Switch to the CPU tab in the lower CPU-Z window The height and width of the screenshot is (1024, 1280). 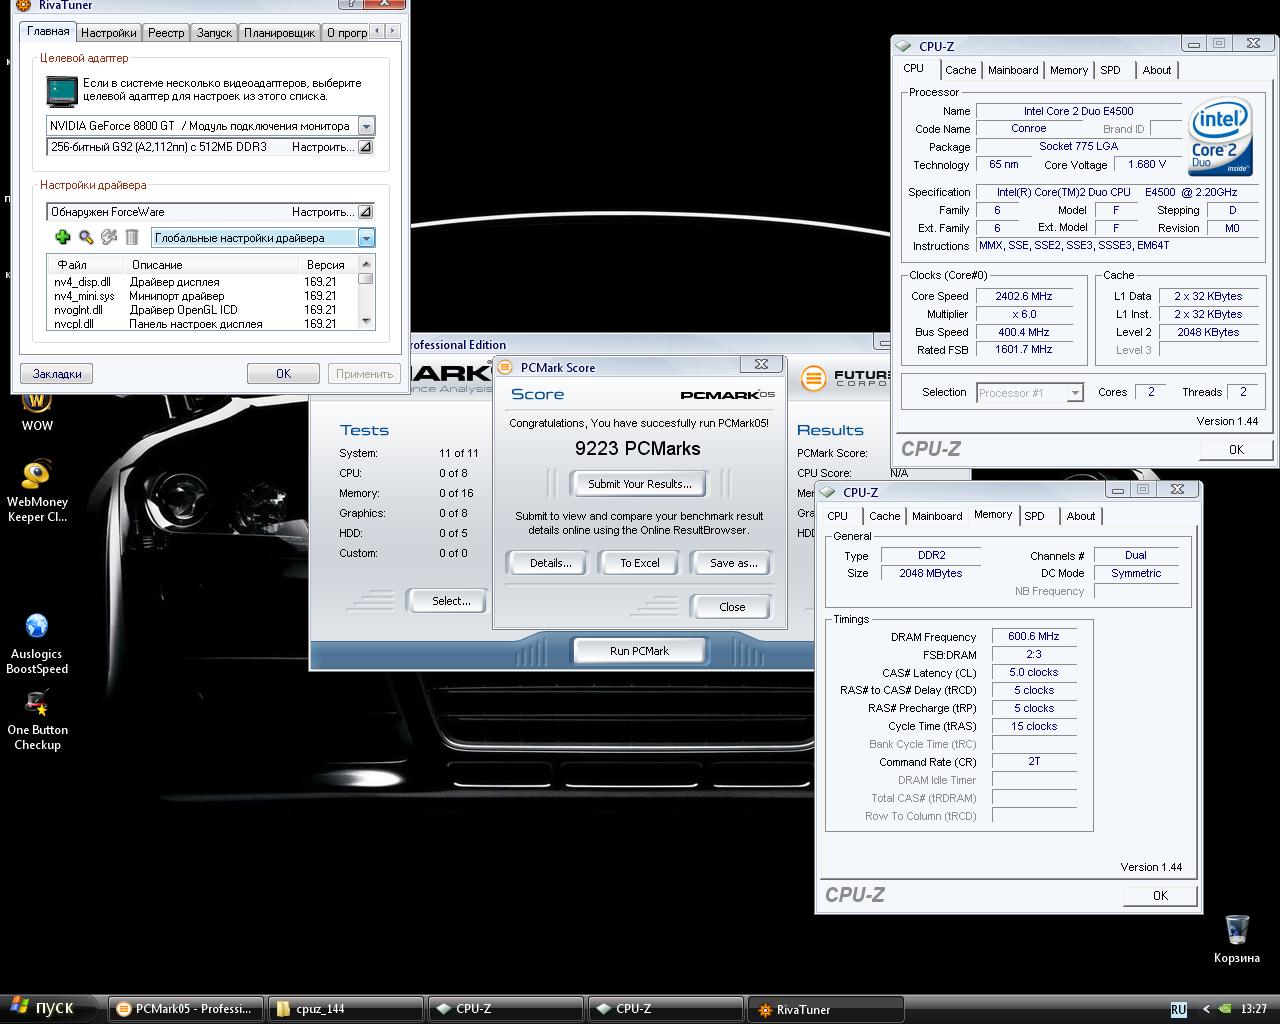click(838, 516)
